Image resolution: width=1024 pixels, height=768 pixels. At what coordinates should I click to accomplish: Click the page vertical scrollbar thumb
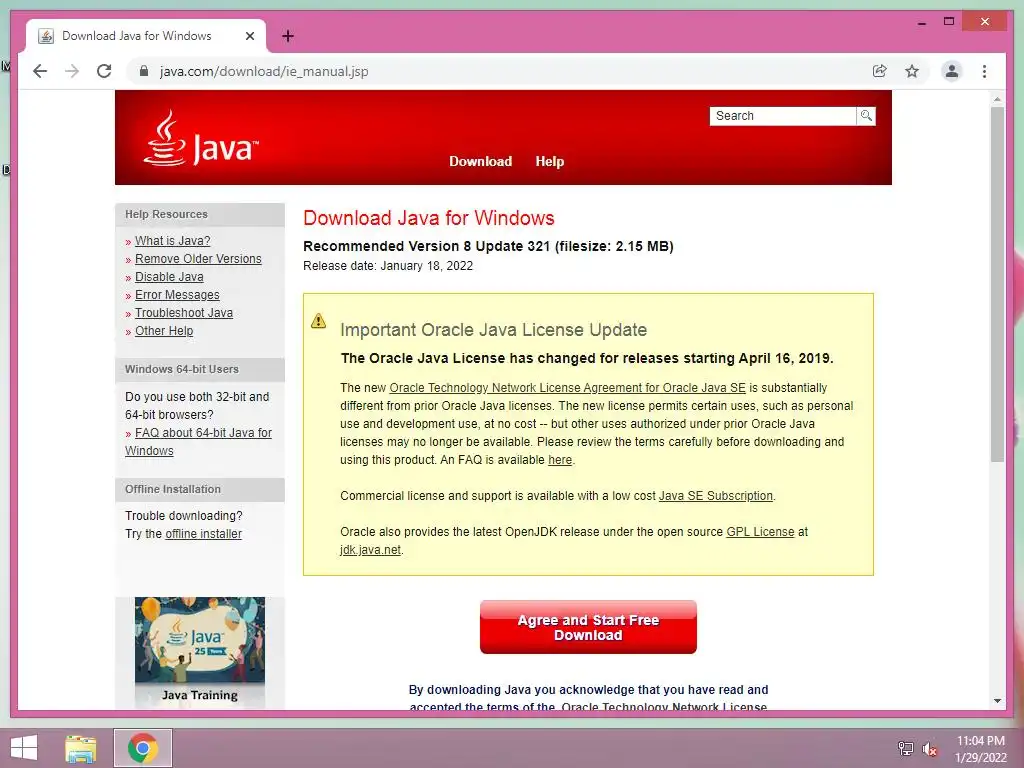click(997, 284)
